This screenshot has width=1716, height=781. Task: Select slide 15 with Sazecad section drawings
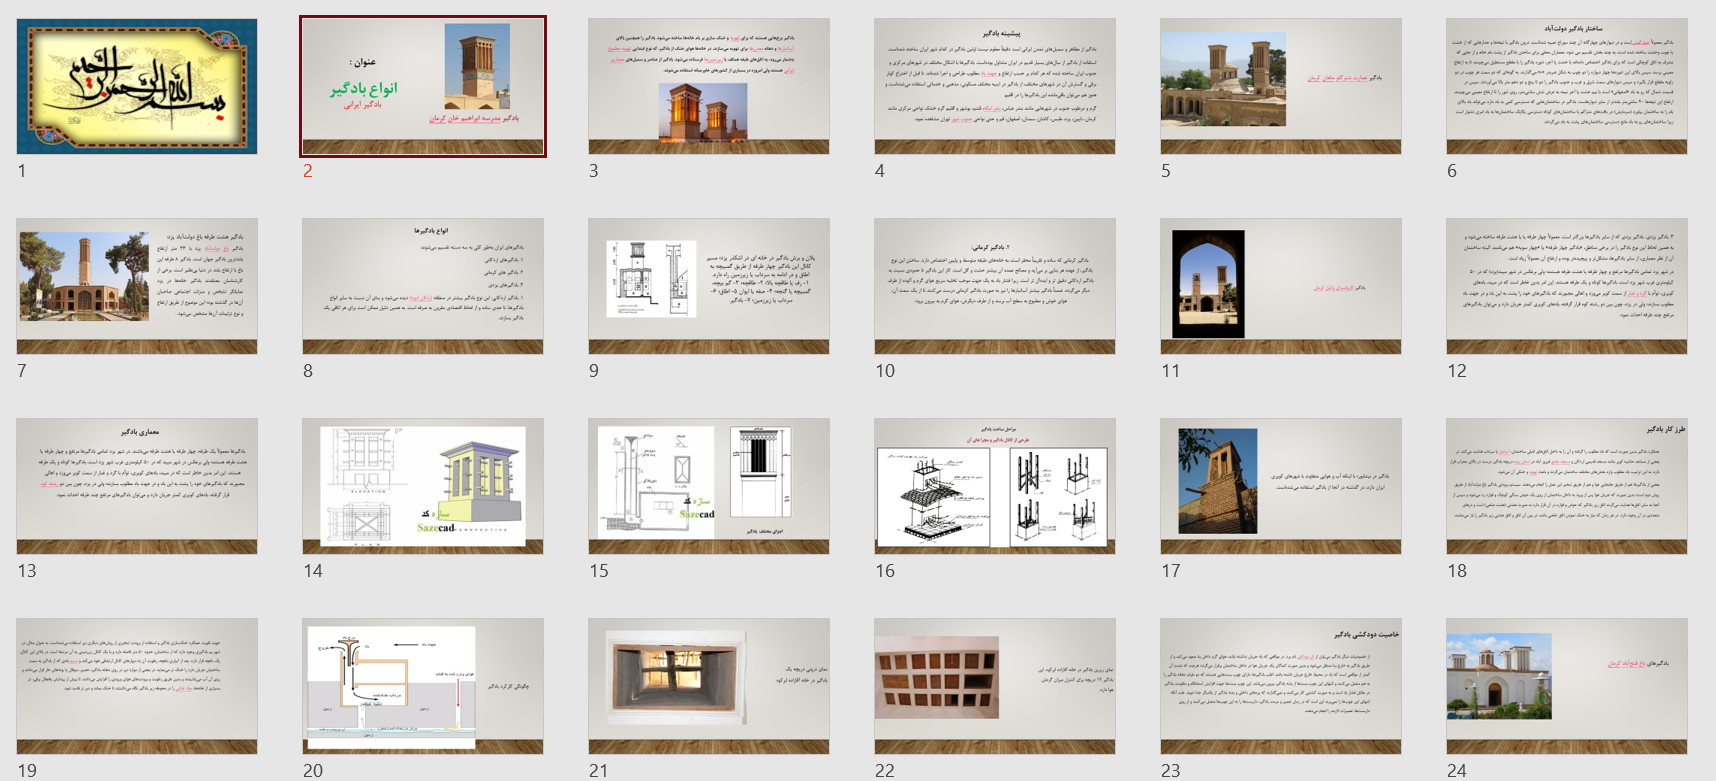click(709, 486)
